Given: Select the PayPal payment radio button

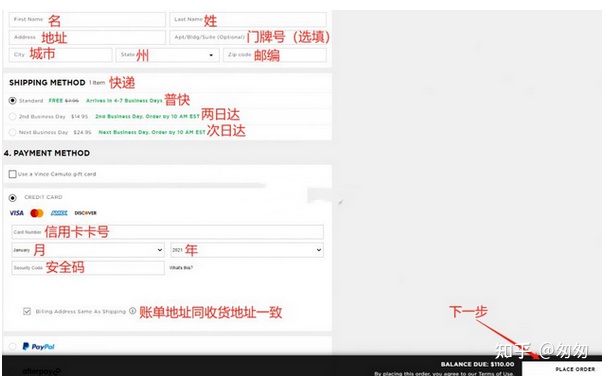Looking at the screenshot, I should coord(12,346).
